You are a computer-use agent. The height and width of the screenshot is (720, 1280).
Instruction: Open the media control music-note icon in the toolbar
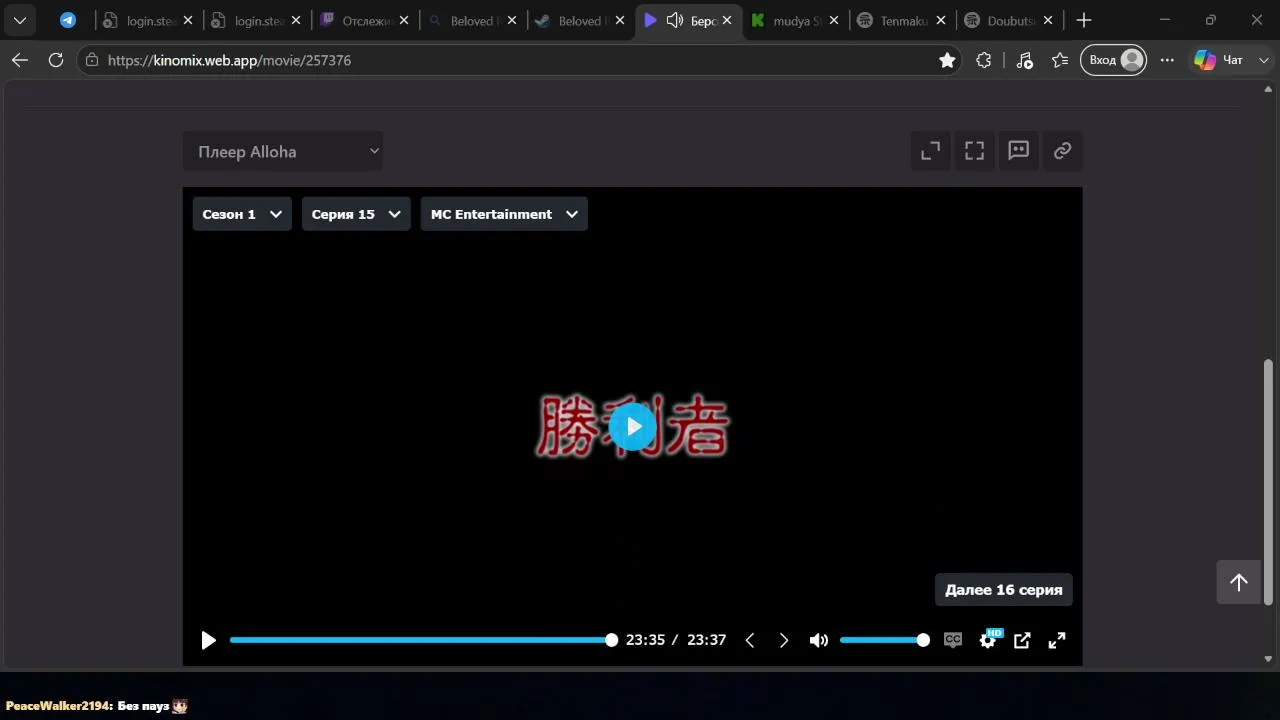(1024, 60)
